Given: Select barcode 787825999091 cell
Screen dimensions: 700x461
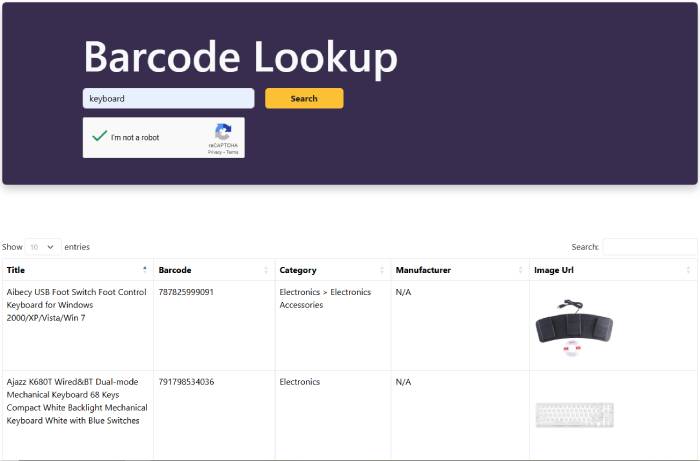Looking at the screenshot, I should click(186, 292).
